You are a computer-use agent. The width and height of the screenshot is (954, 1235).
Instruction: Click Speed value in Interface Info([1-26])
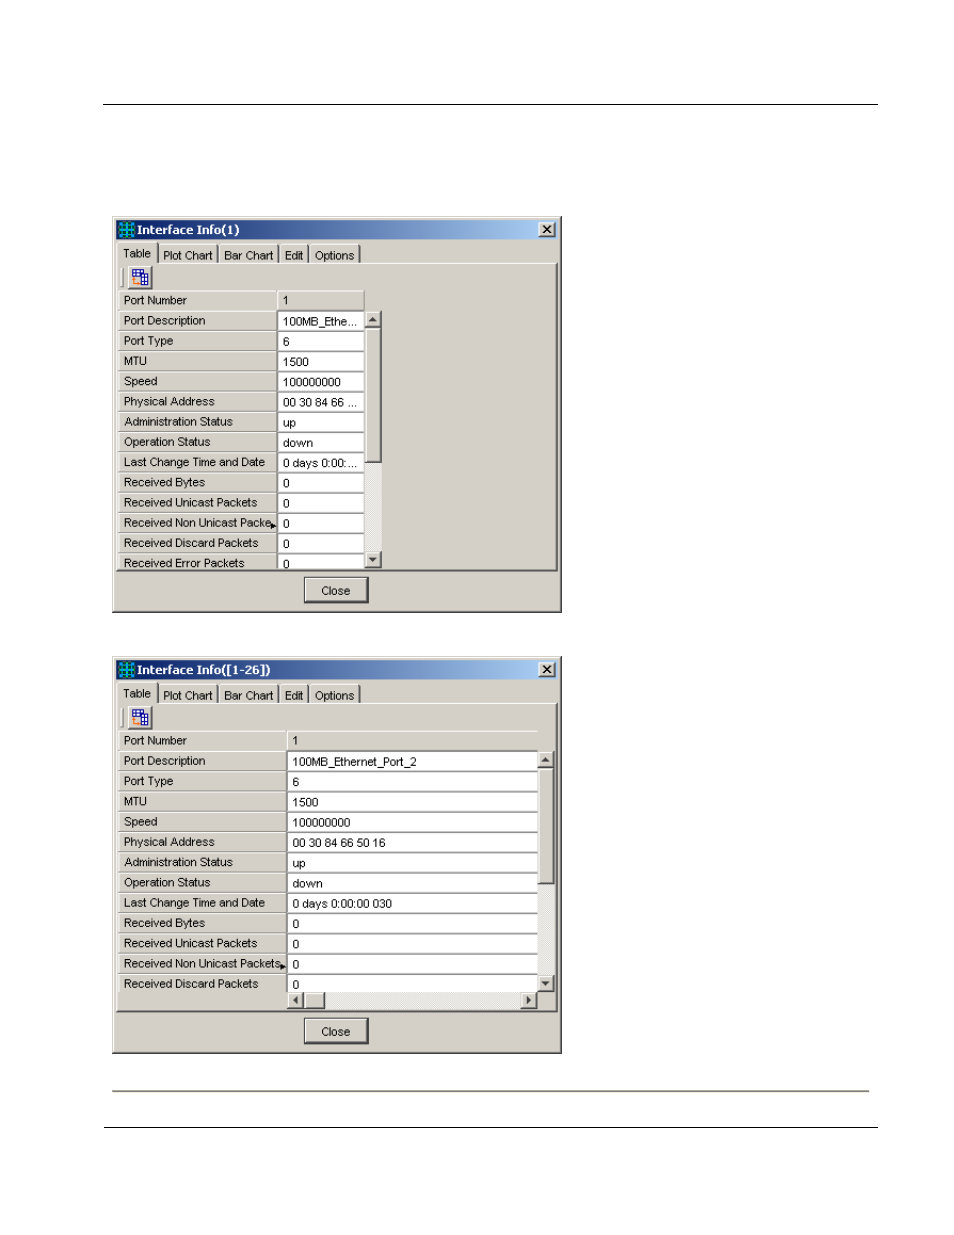point(412,822)
